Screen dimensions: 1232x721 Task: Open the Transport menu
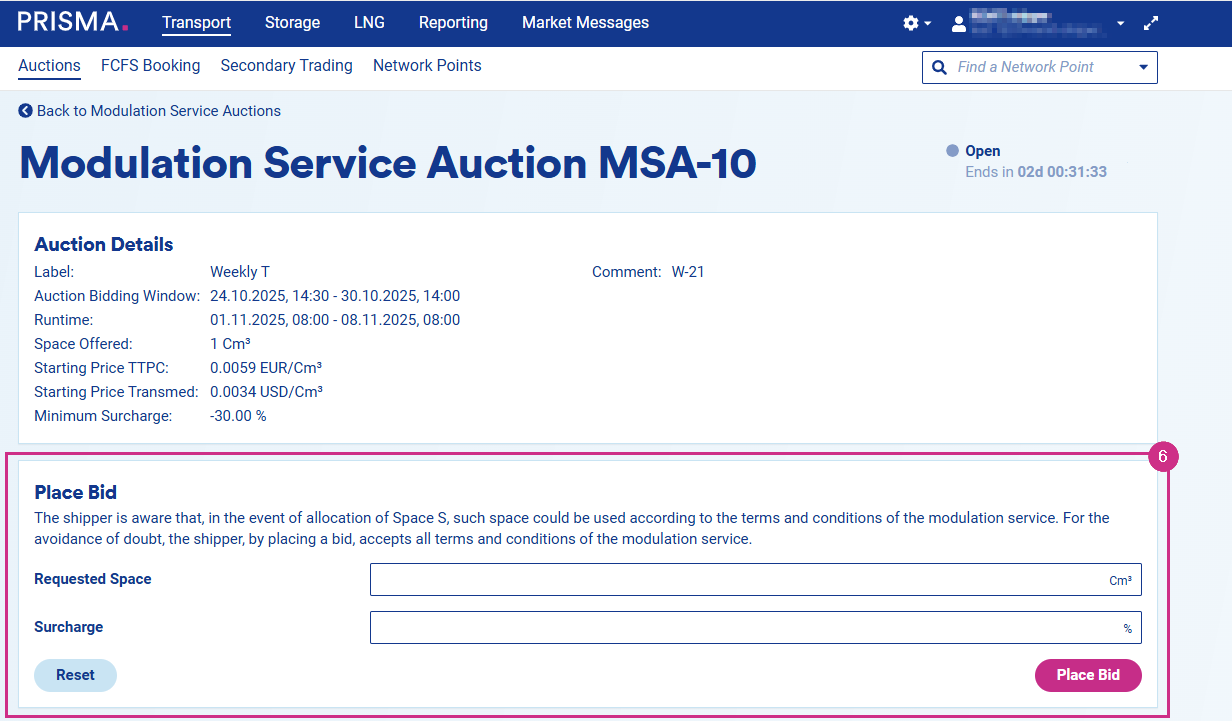coord(196,23)
